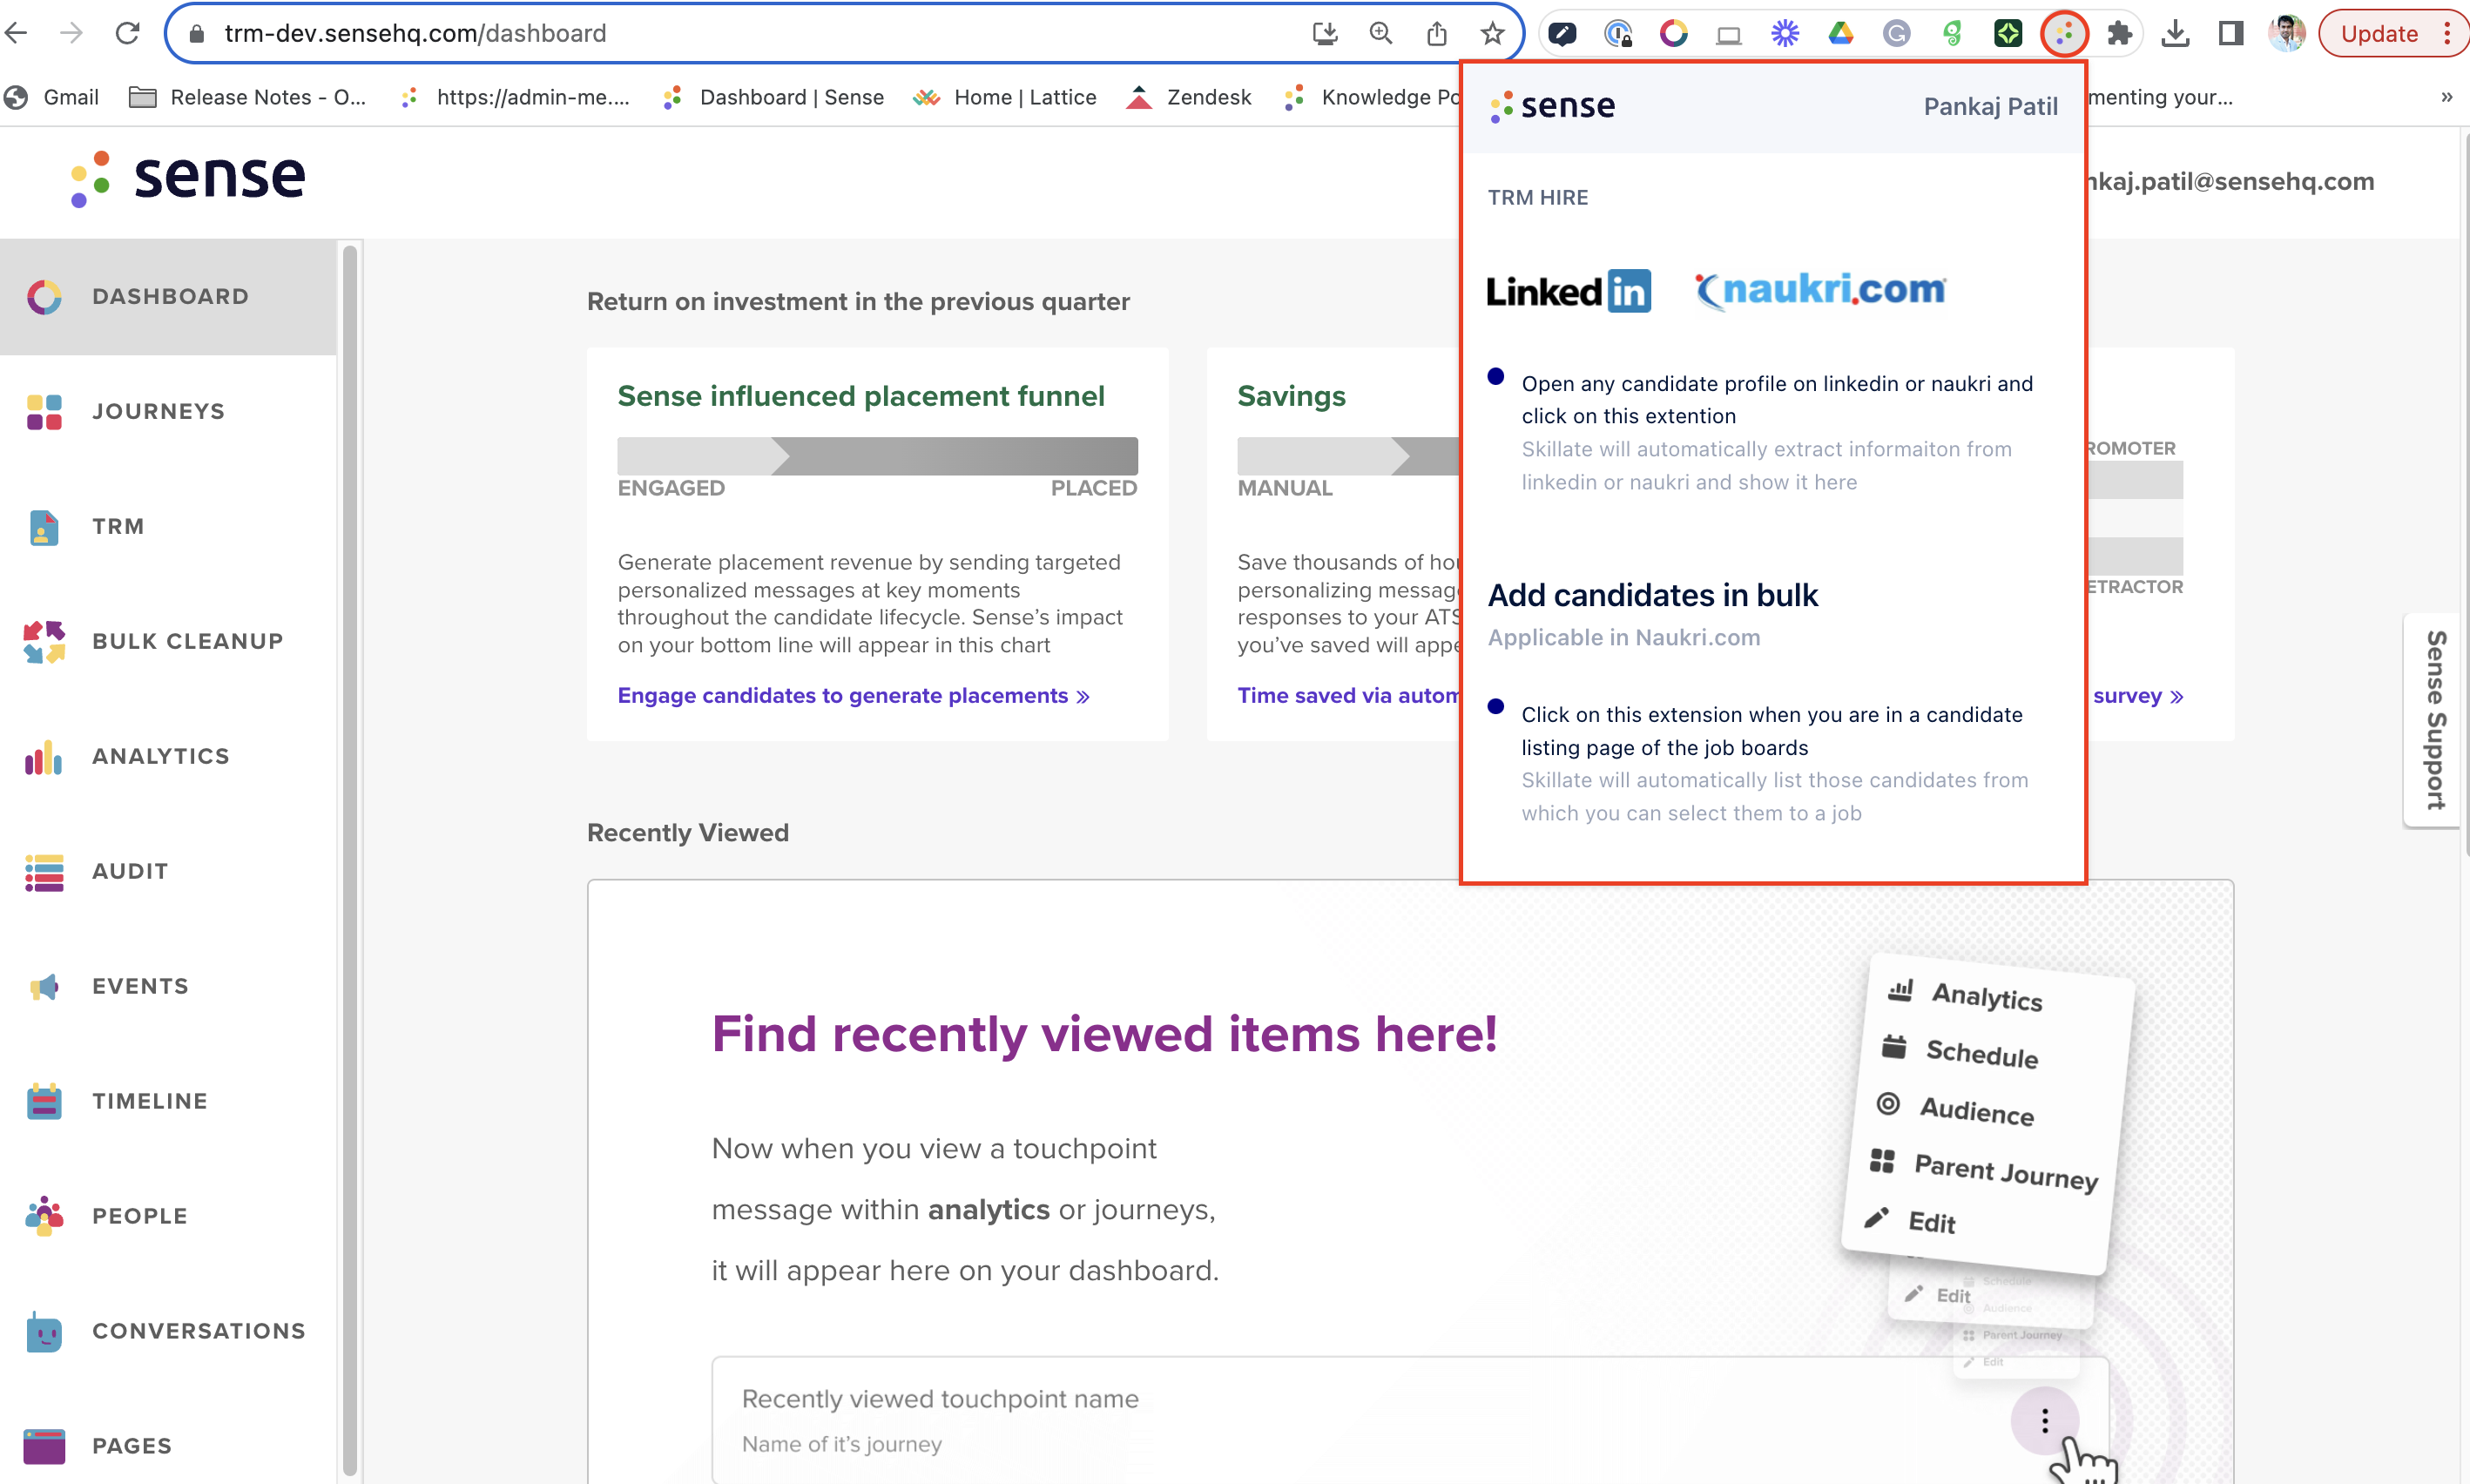
Task: Open Chrome menu three dots
Action: 2447,34
